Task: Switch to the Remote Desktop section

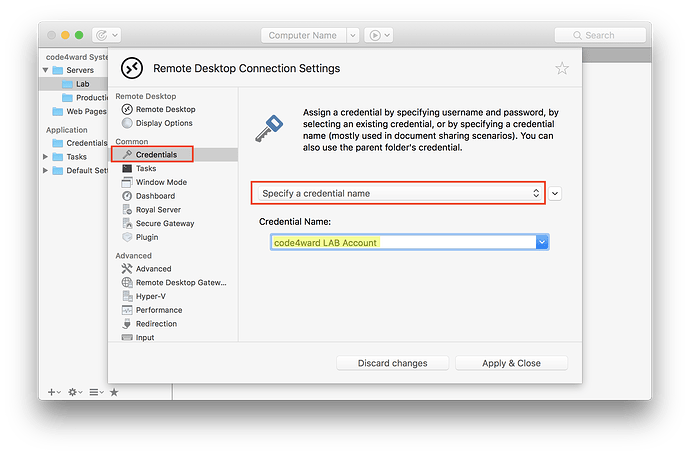Action: tap(165, 109)
